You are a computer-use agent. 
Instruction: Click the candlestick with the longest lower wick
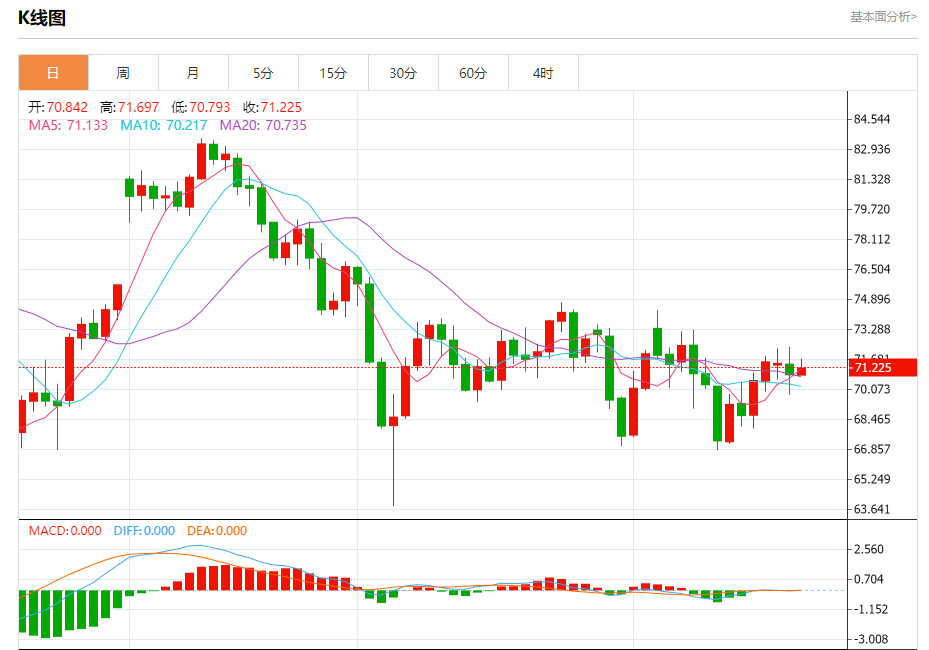tap(393, 450)
